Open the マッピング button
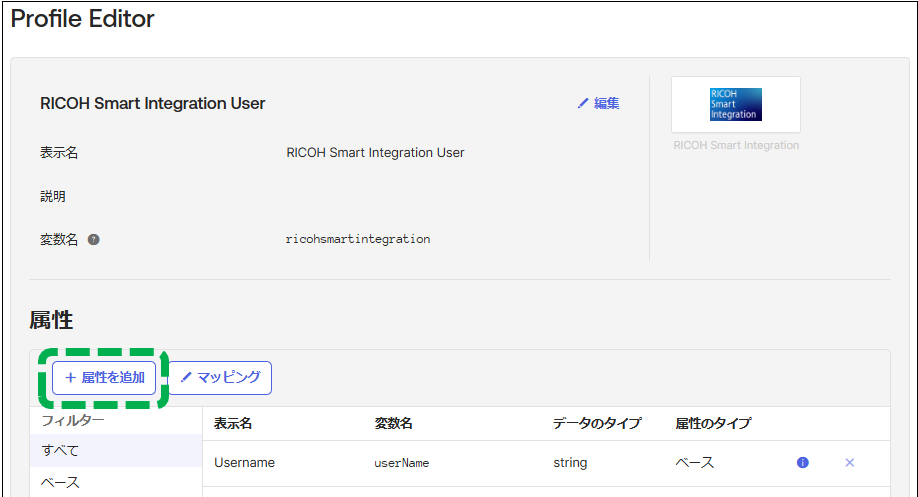Viewport: 918px width, 497px height. pos(220,378)
